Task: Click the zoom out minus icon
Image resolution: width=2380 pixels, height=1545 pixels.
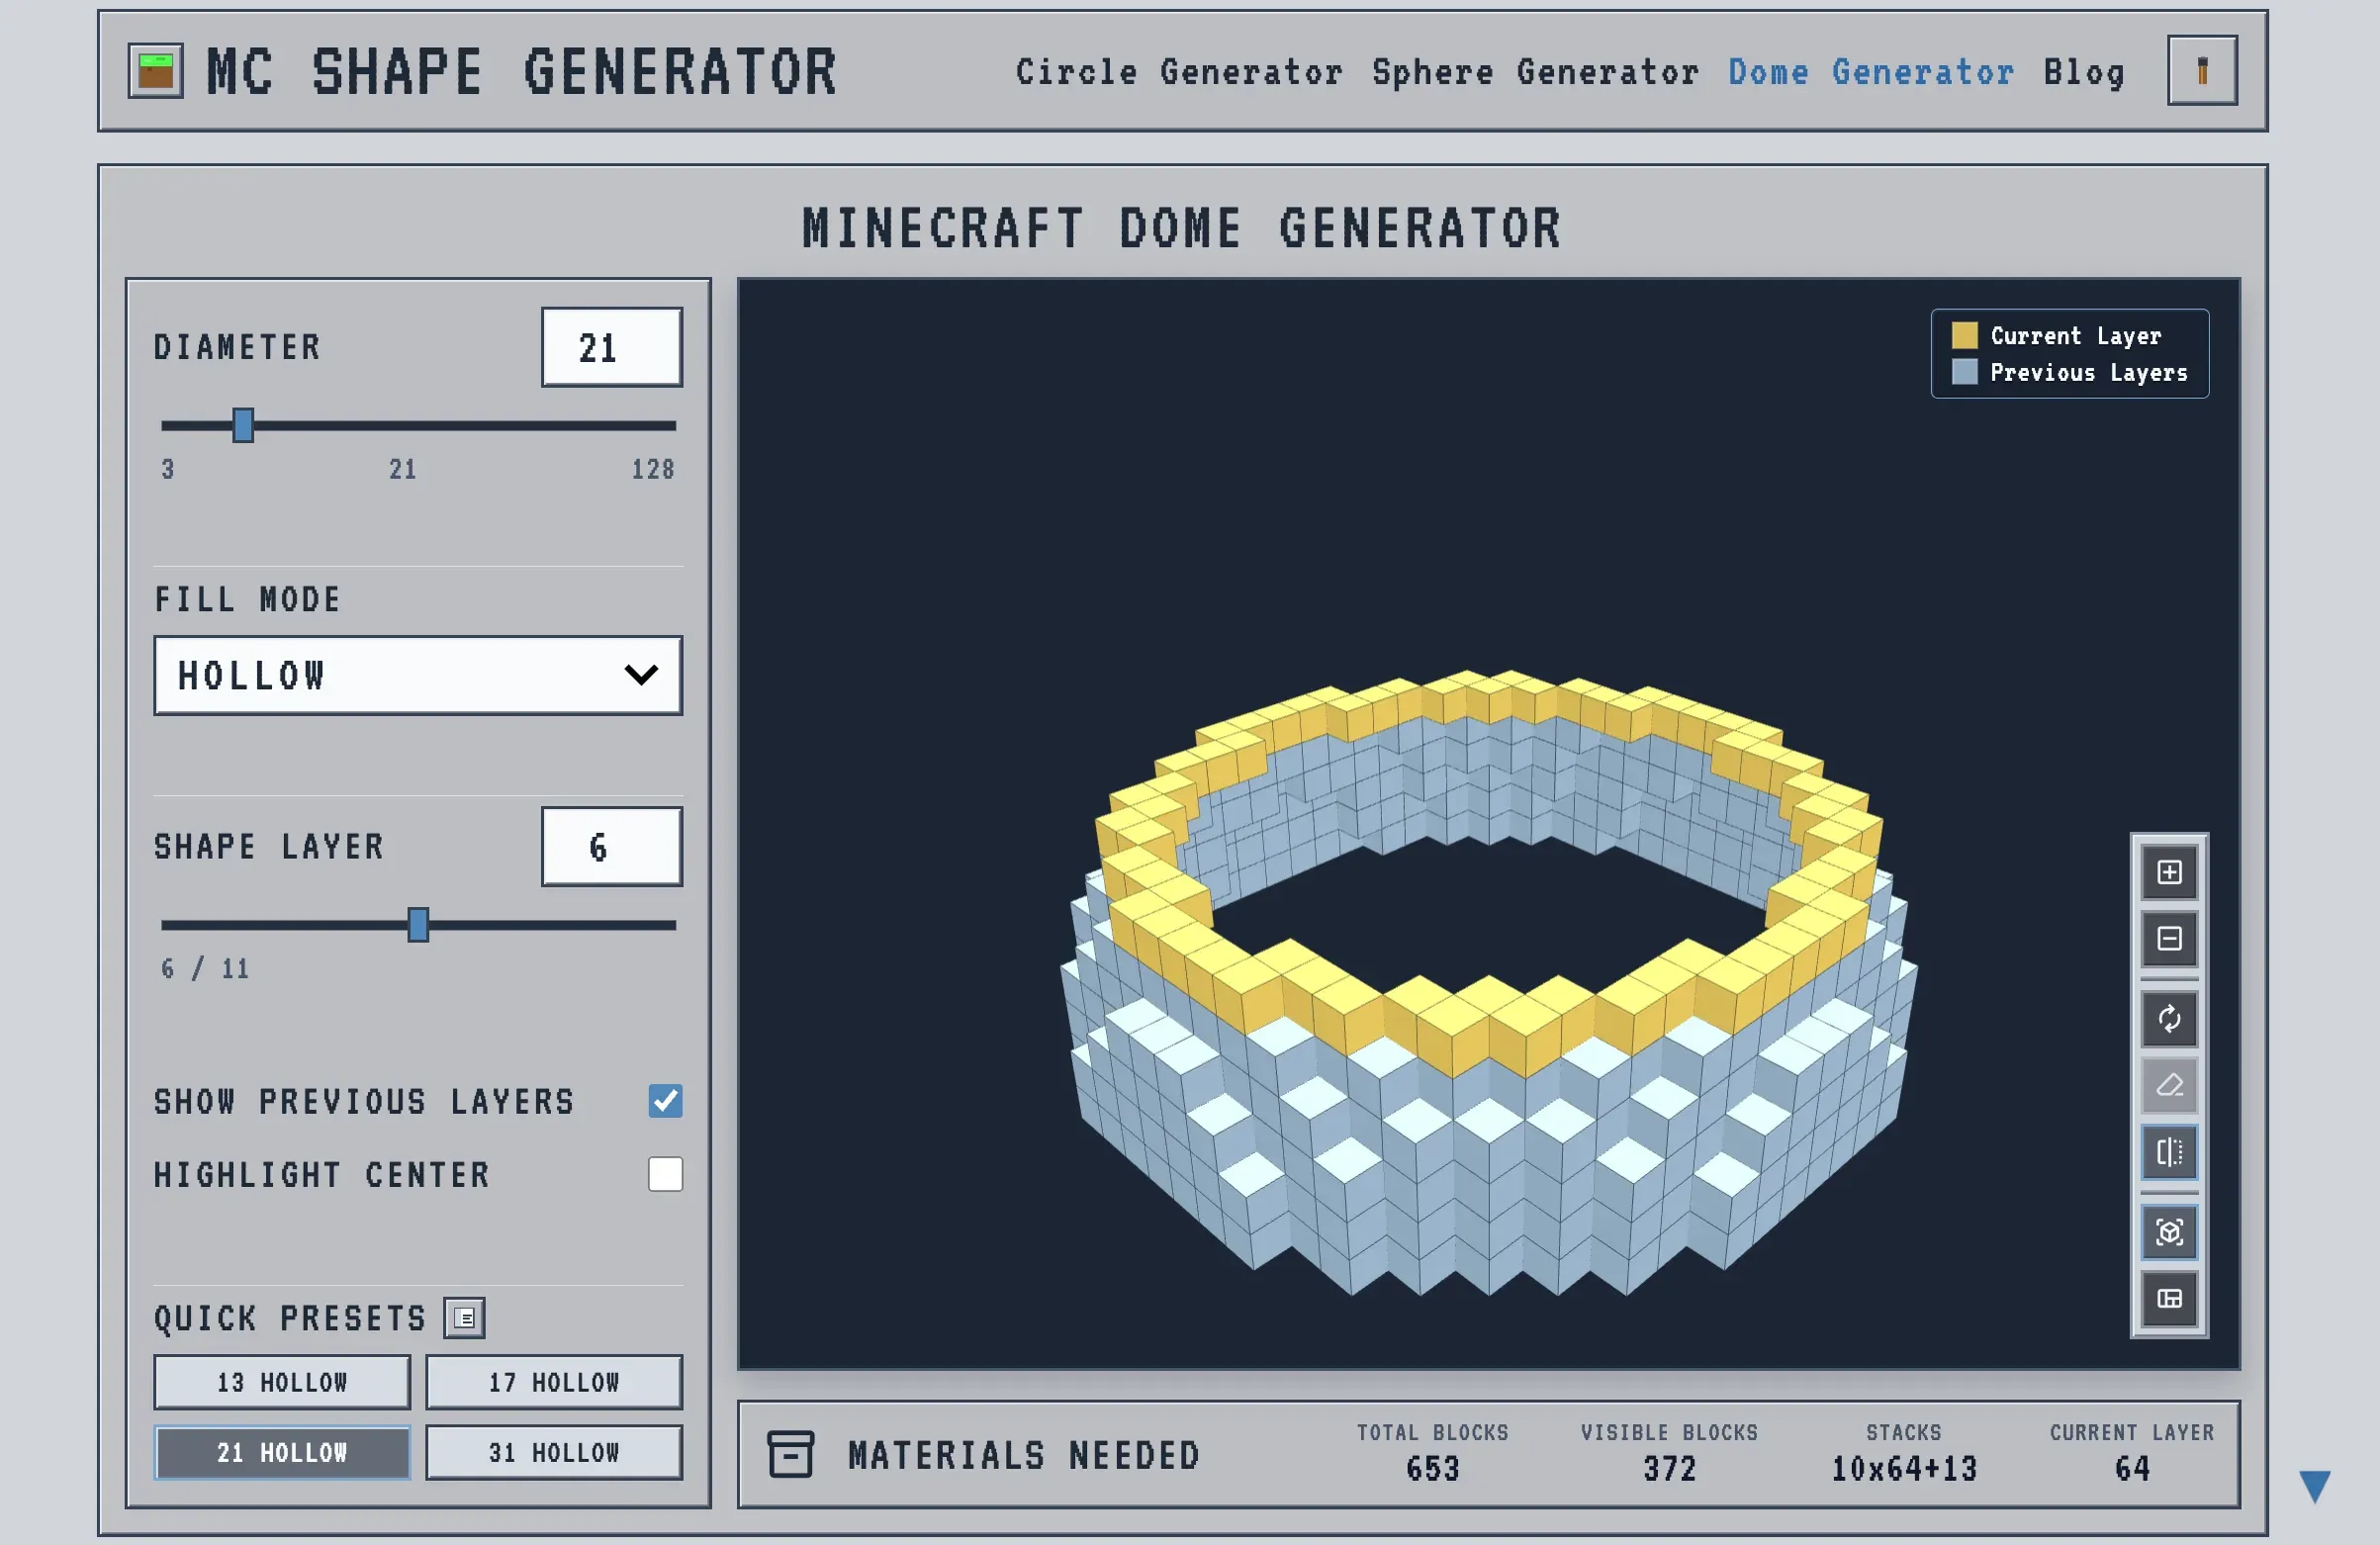Action: pyautogui.click(x=2168, y=938)
